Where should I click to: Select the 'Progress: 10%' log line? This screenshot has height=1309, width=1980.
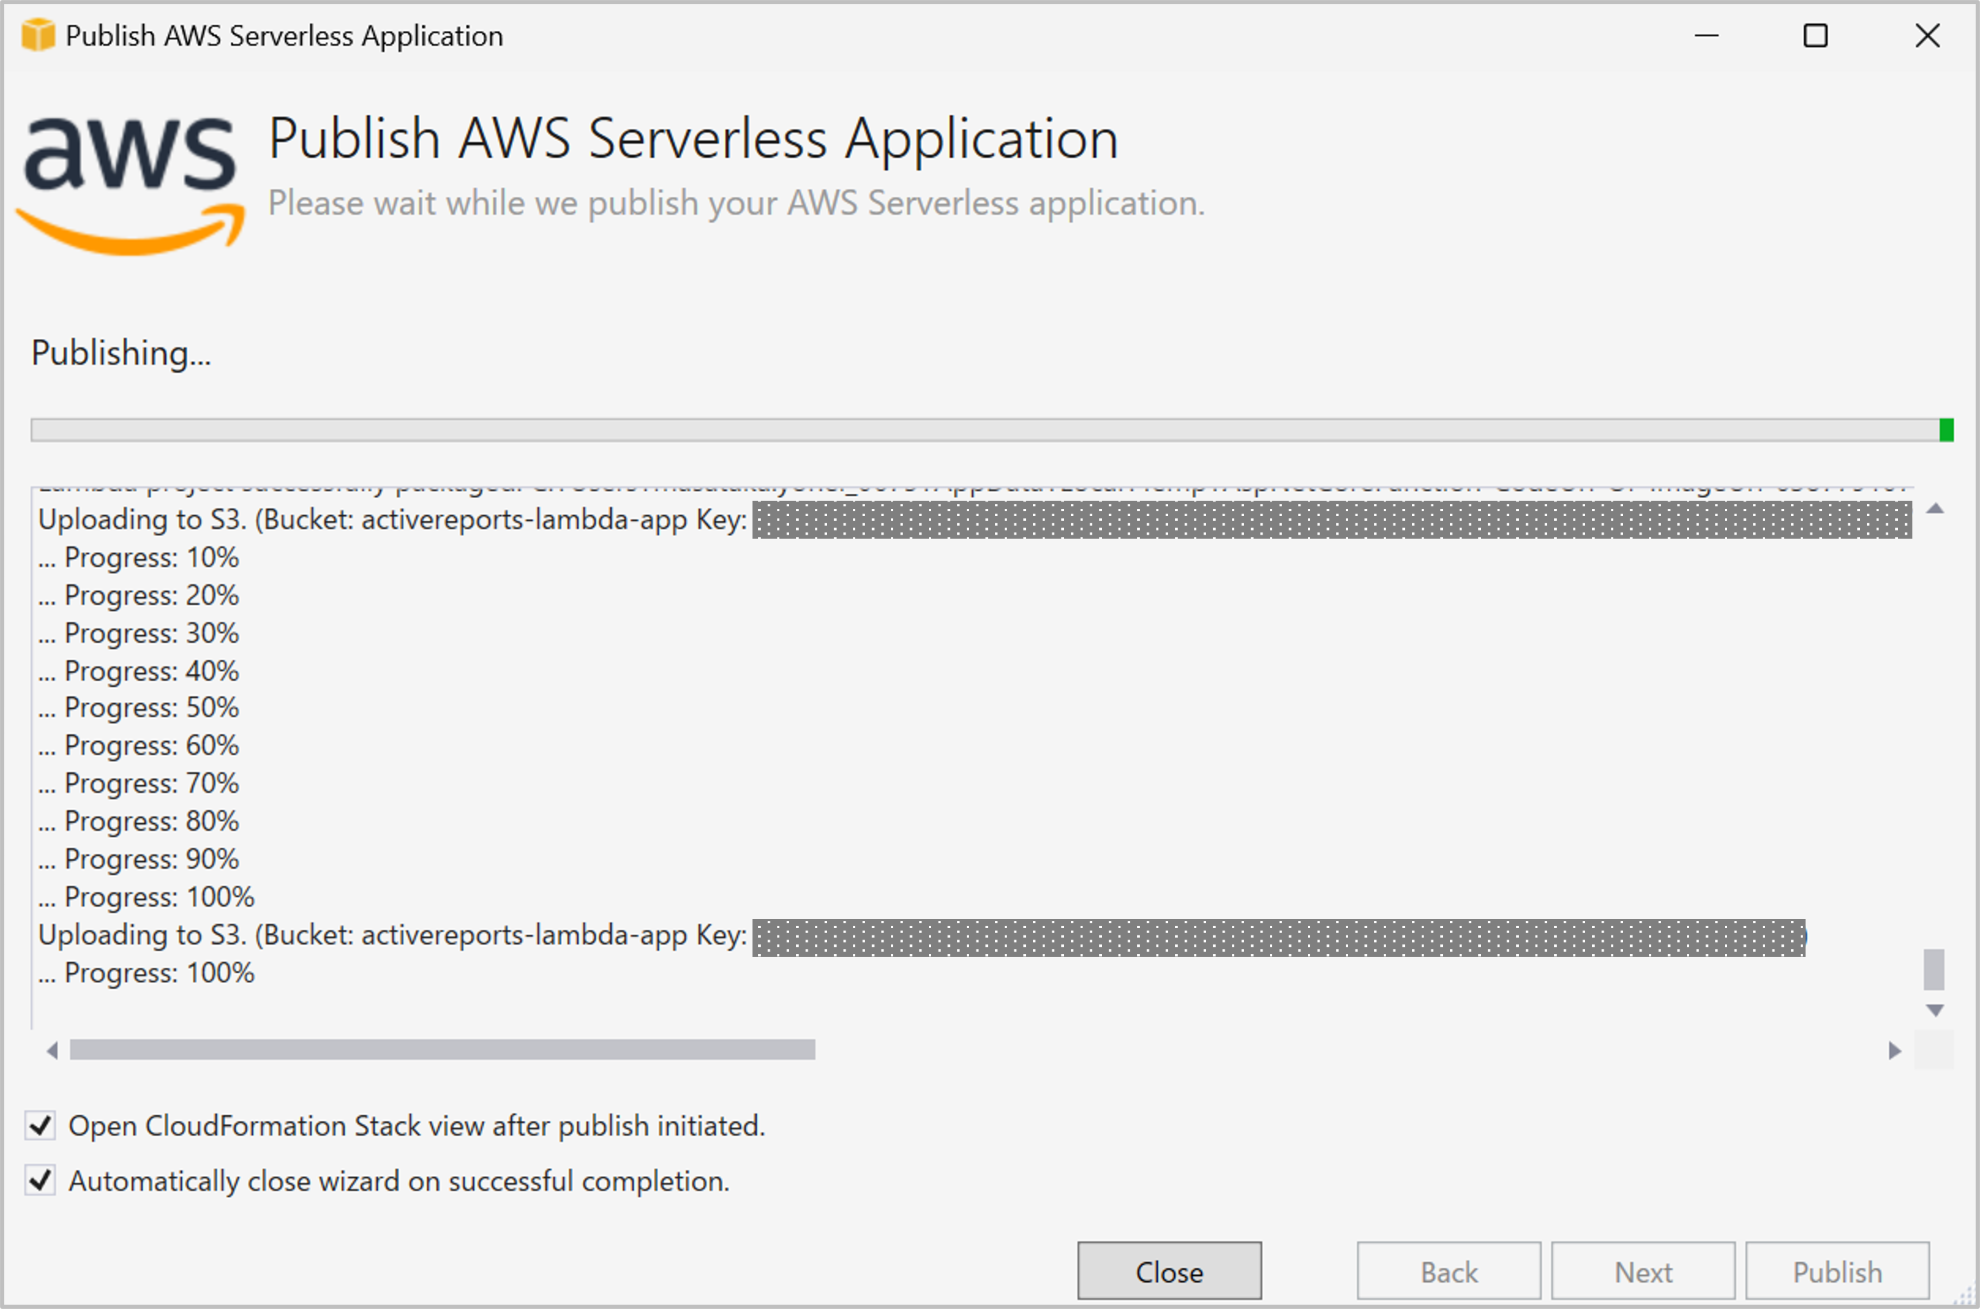click(139, 558)
